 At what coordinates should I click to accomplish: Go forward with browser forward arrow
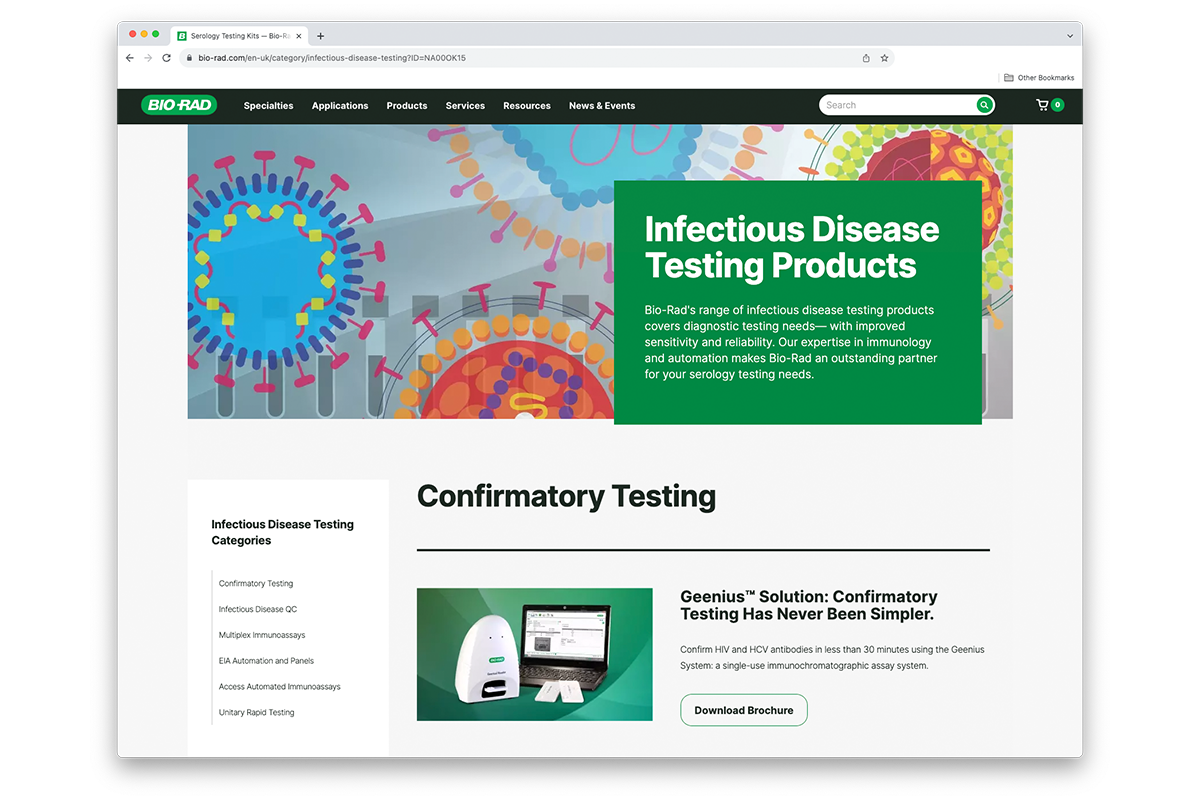pyautogui.click(x=149, y=58)
